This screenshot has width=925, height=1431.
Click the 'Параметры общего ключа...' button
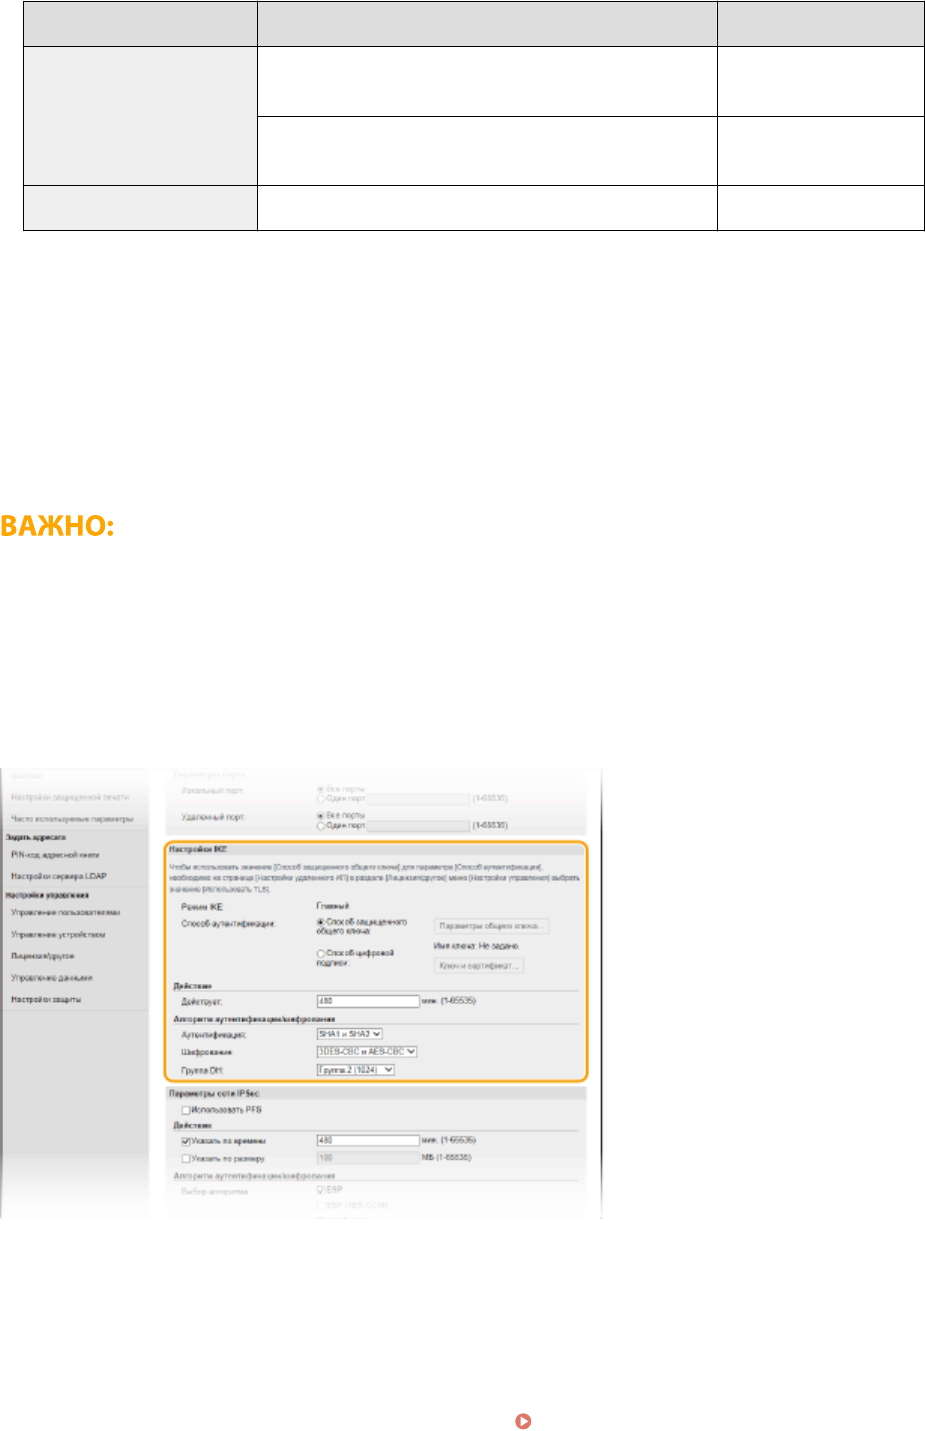pyautogui.click(x=491, y=926)
